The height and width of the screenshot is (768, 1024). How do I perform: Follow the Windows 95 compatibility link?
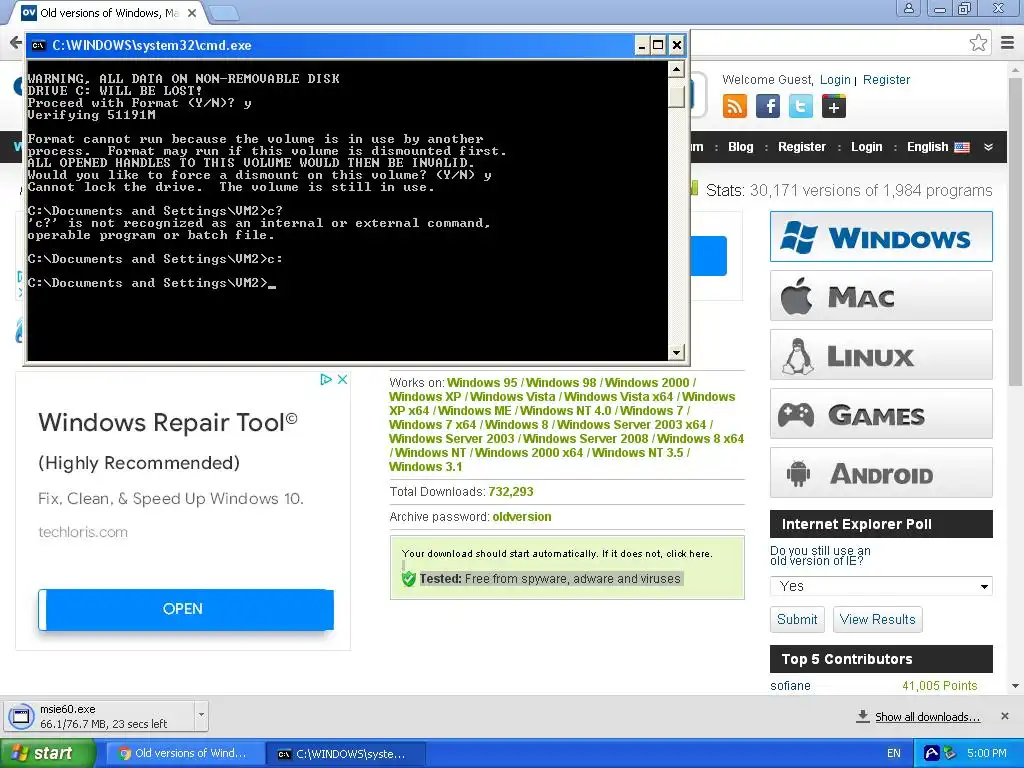pos(482,383)
